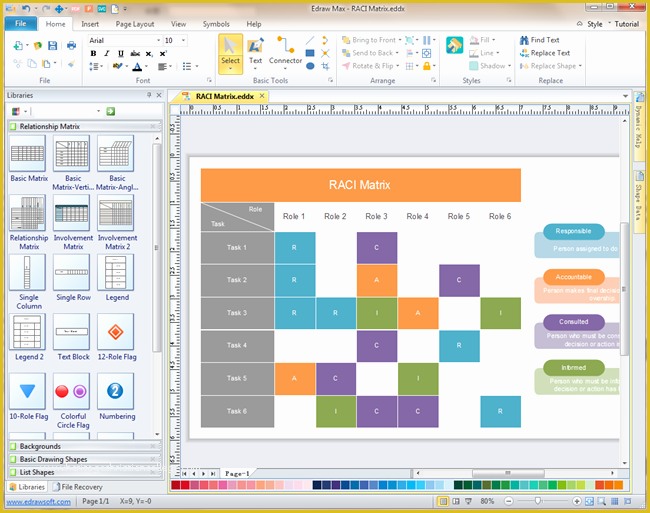Click the Center alignment target icon

tap(427, 53)
